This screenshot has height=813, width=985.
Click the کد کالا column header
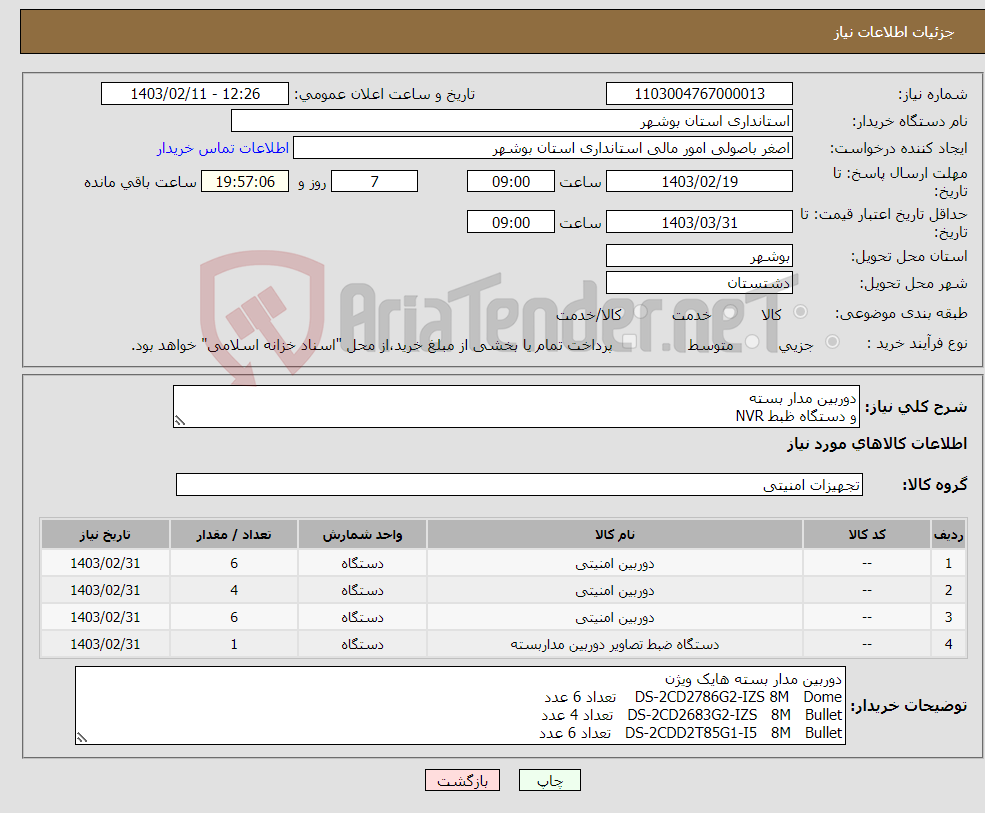tap(867, 535)
